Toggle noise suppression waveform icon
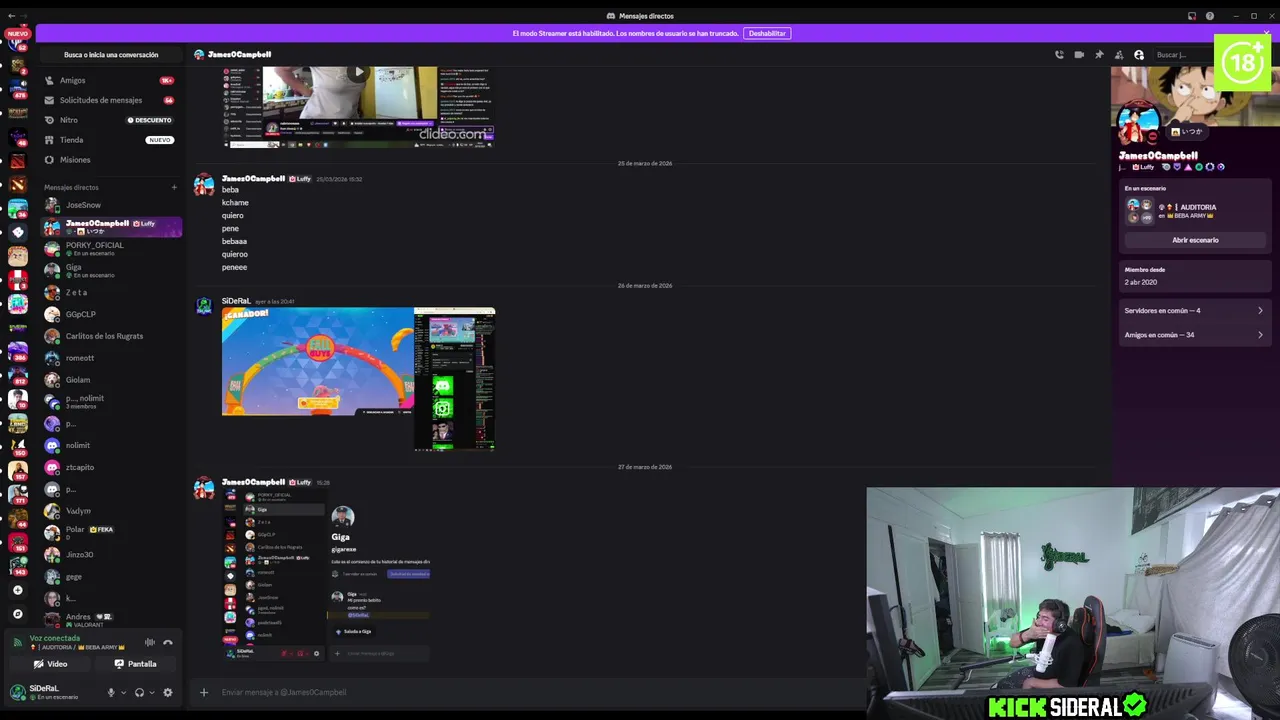 pyautogui.click(x=150, y=643)
